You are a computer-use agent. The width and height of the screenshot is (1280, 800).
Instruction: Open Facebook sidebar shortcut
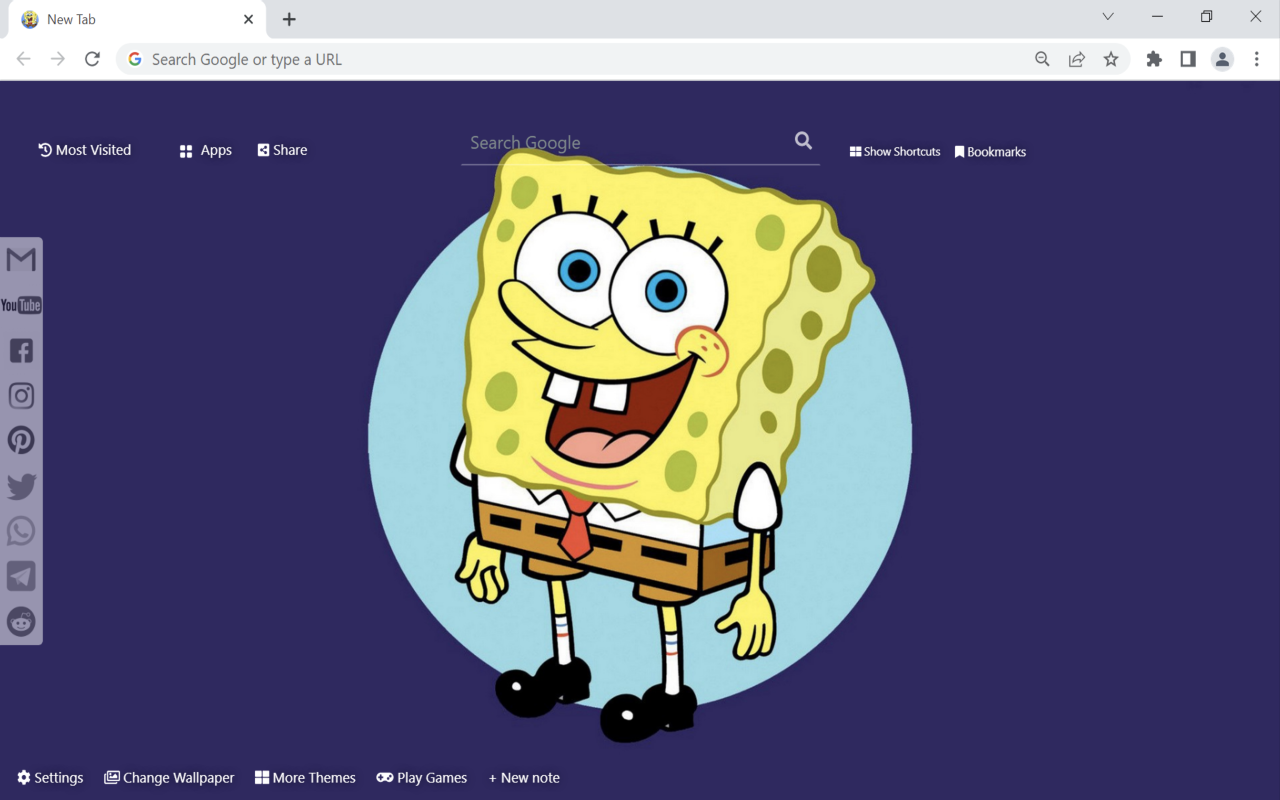coord(21,350)
